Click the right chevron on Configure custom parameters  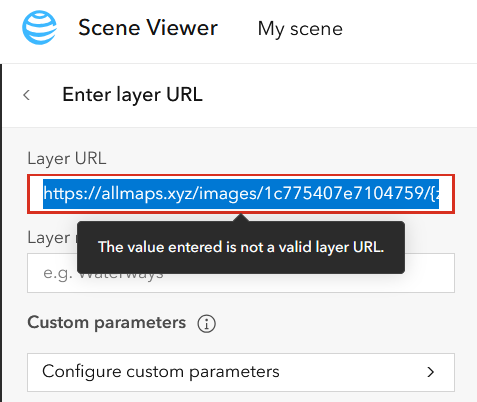(431, 372)
